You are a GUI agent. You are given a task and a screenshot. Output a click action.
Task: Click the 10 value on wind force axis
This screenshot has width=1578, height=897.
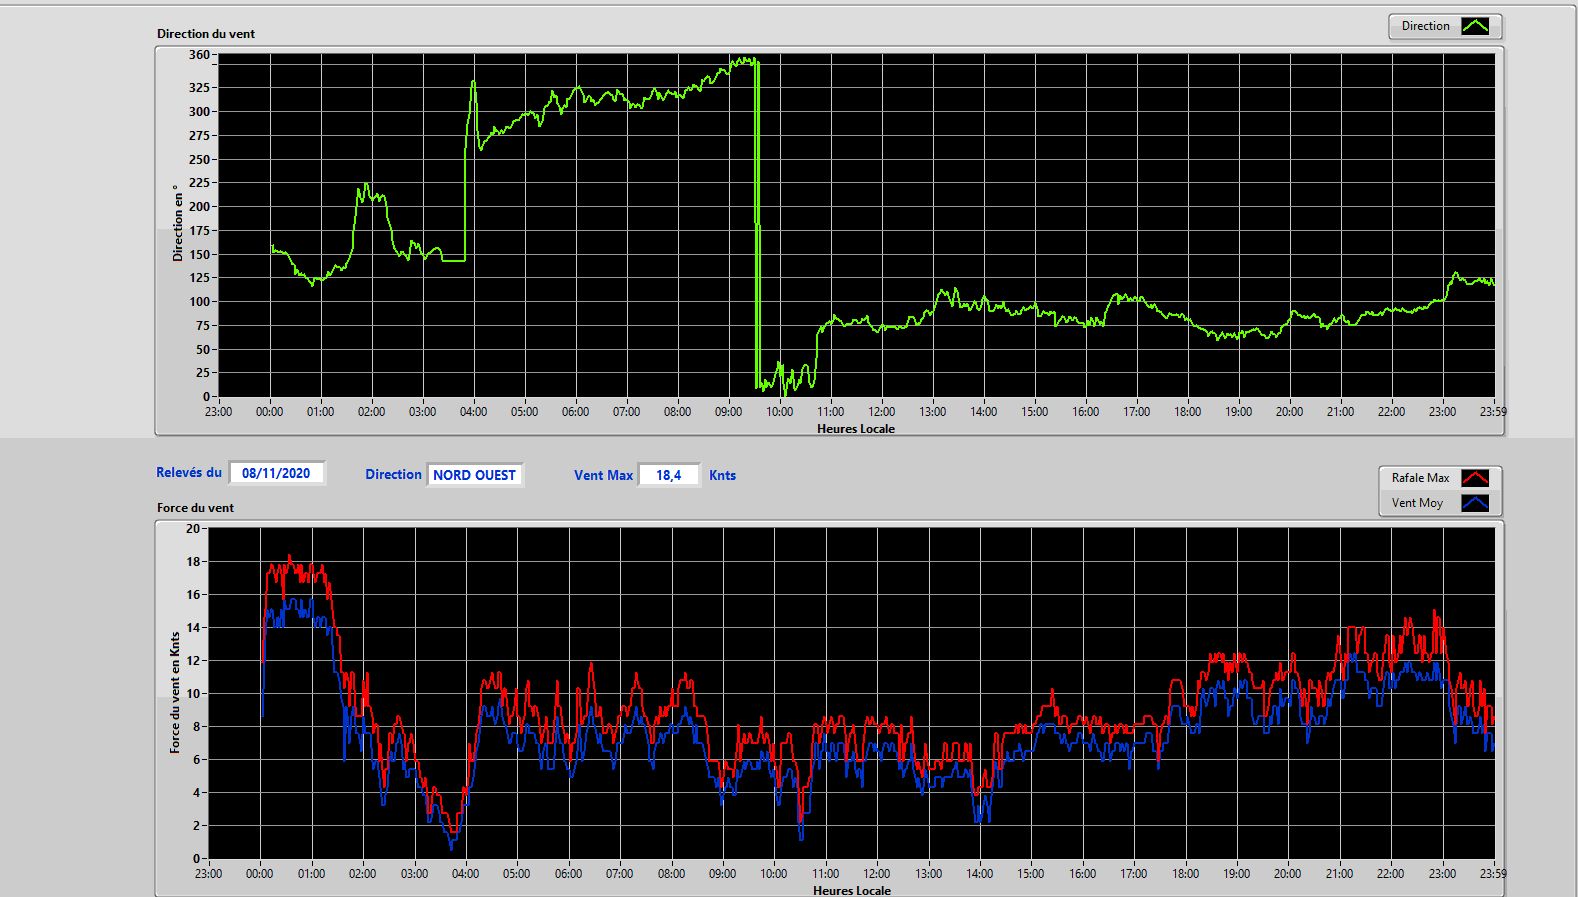(193, 693)
